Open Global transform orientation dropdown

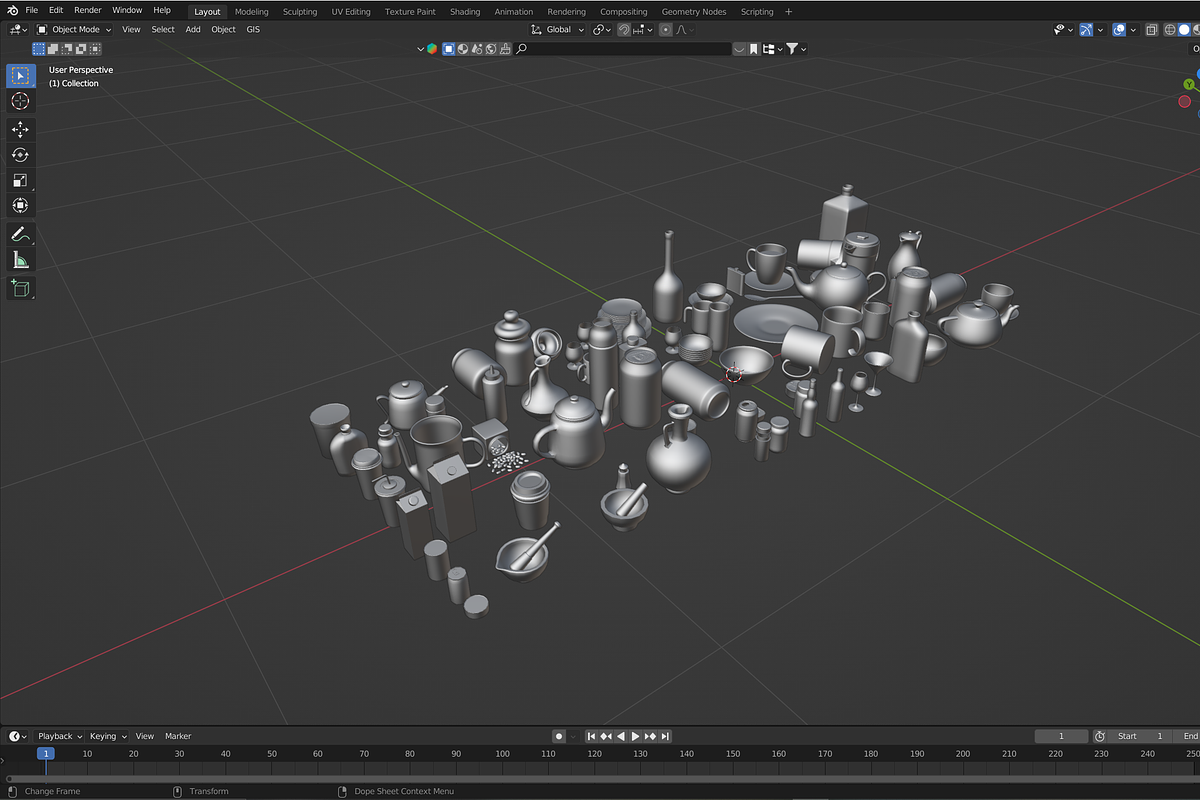(x=558, y=30)
